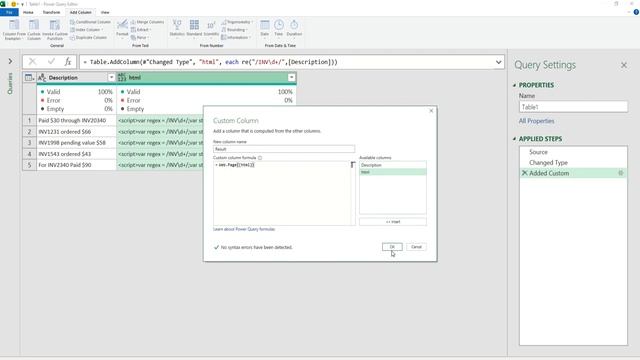This screenshot has height=360, width=640.
Task: Open the Information dropdown
Action: point(236,38)
